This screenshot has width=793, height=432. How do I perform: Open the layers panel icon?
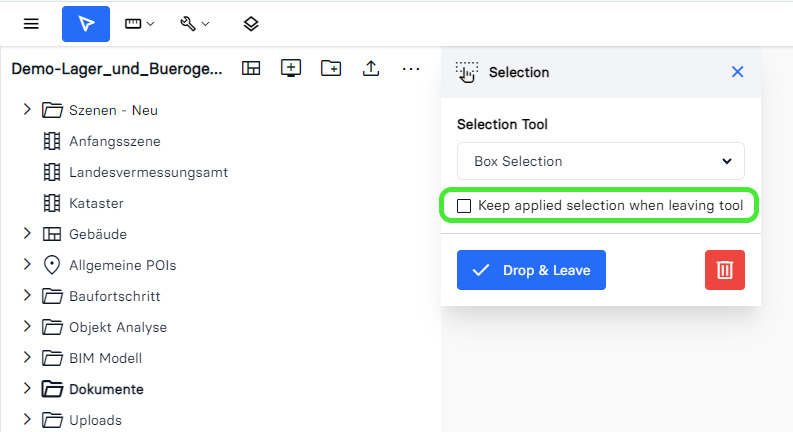[x=251, y=23]
